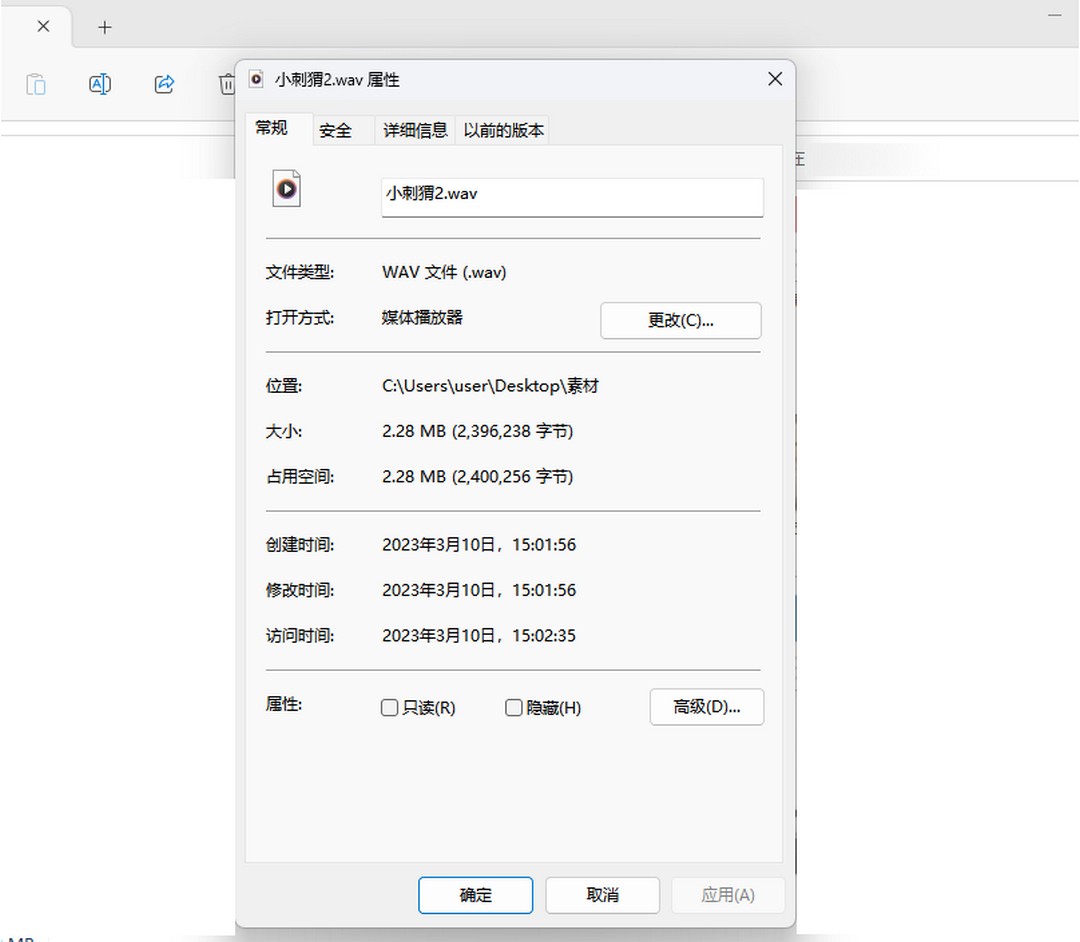Click the 更改(C)... button to change default app
Screen dimensions: 1080x942
(x=680, y=320)
